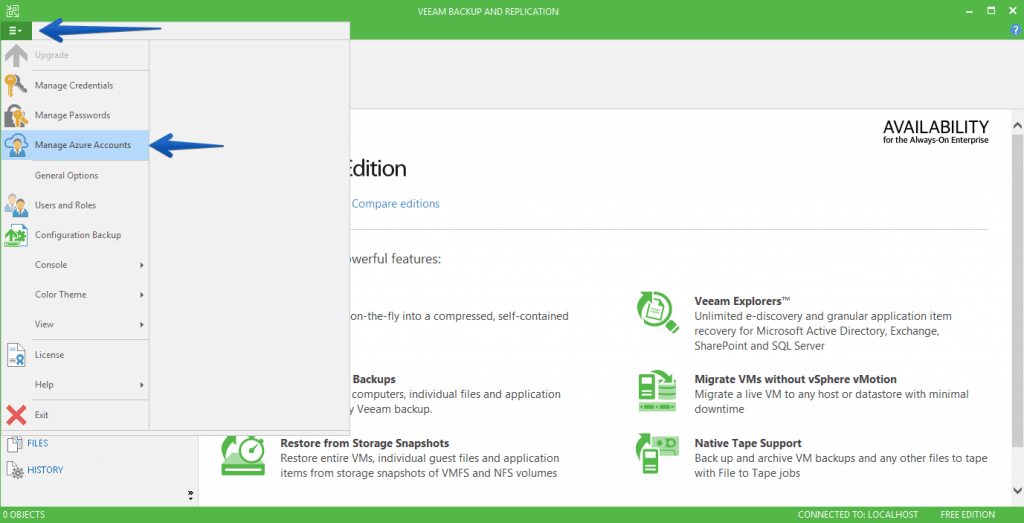This screenshot has height=523, width=1024.
Task: Toggle the main hamburger menu button
Action: (15, 31)
